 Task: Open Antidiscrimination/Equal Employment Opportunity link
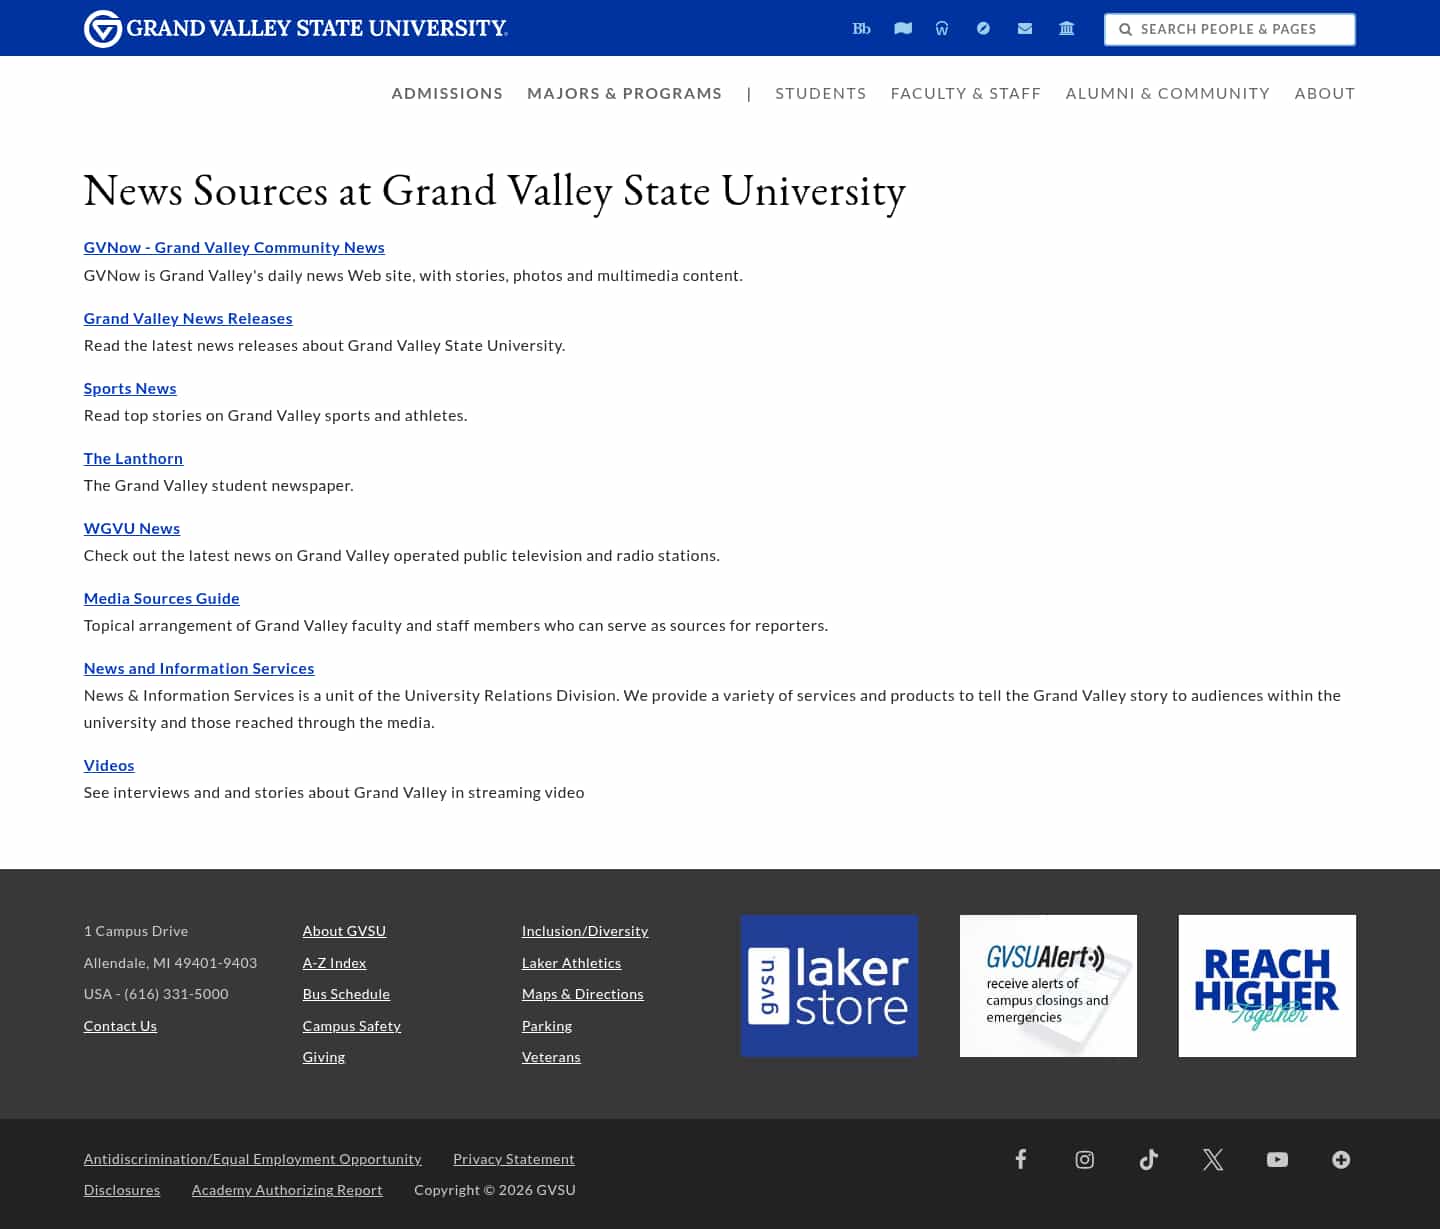click(253, 1159)
